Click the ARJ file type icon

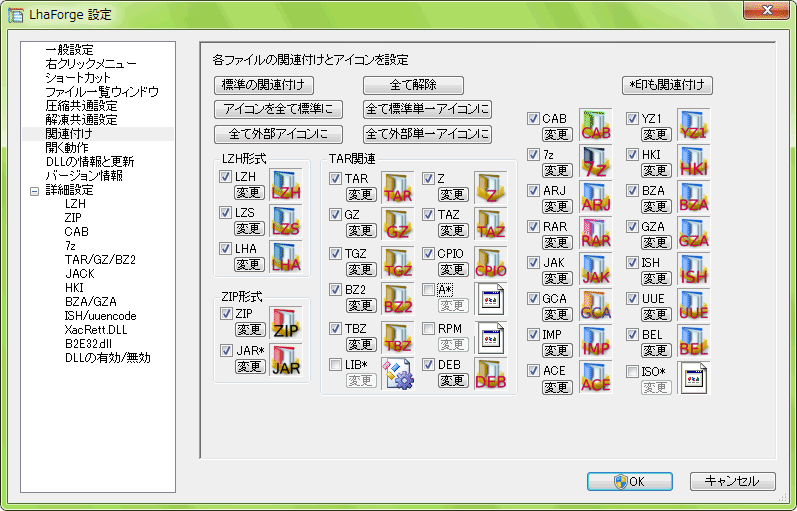596,197
